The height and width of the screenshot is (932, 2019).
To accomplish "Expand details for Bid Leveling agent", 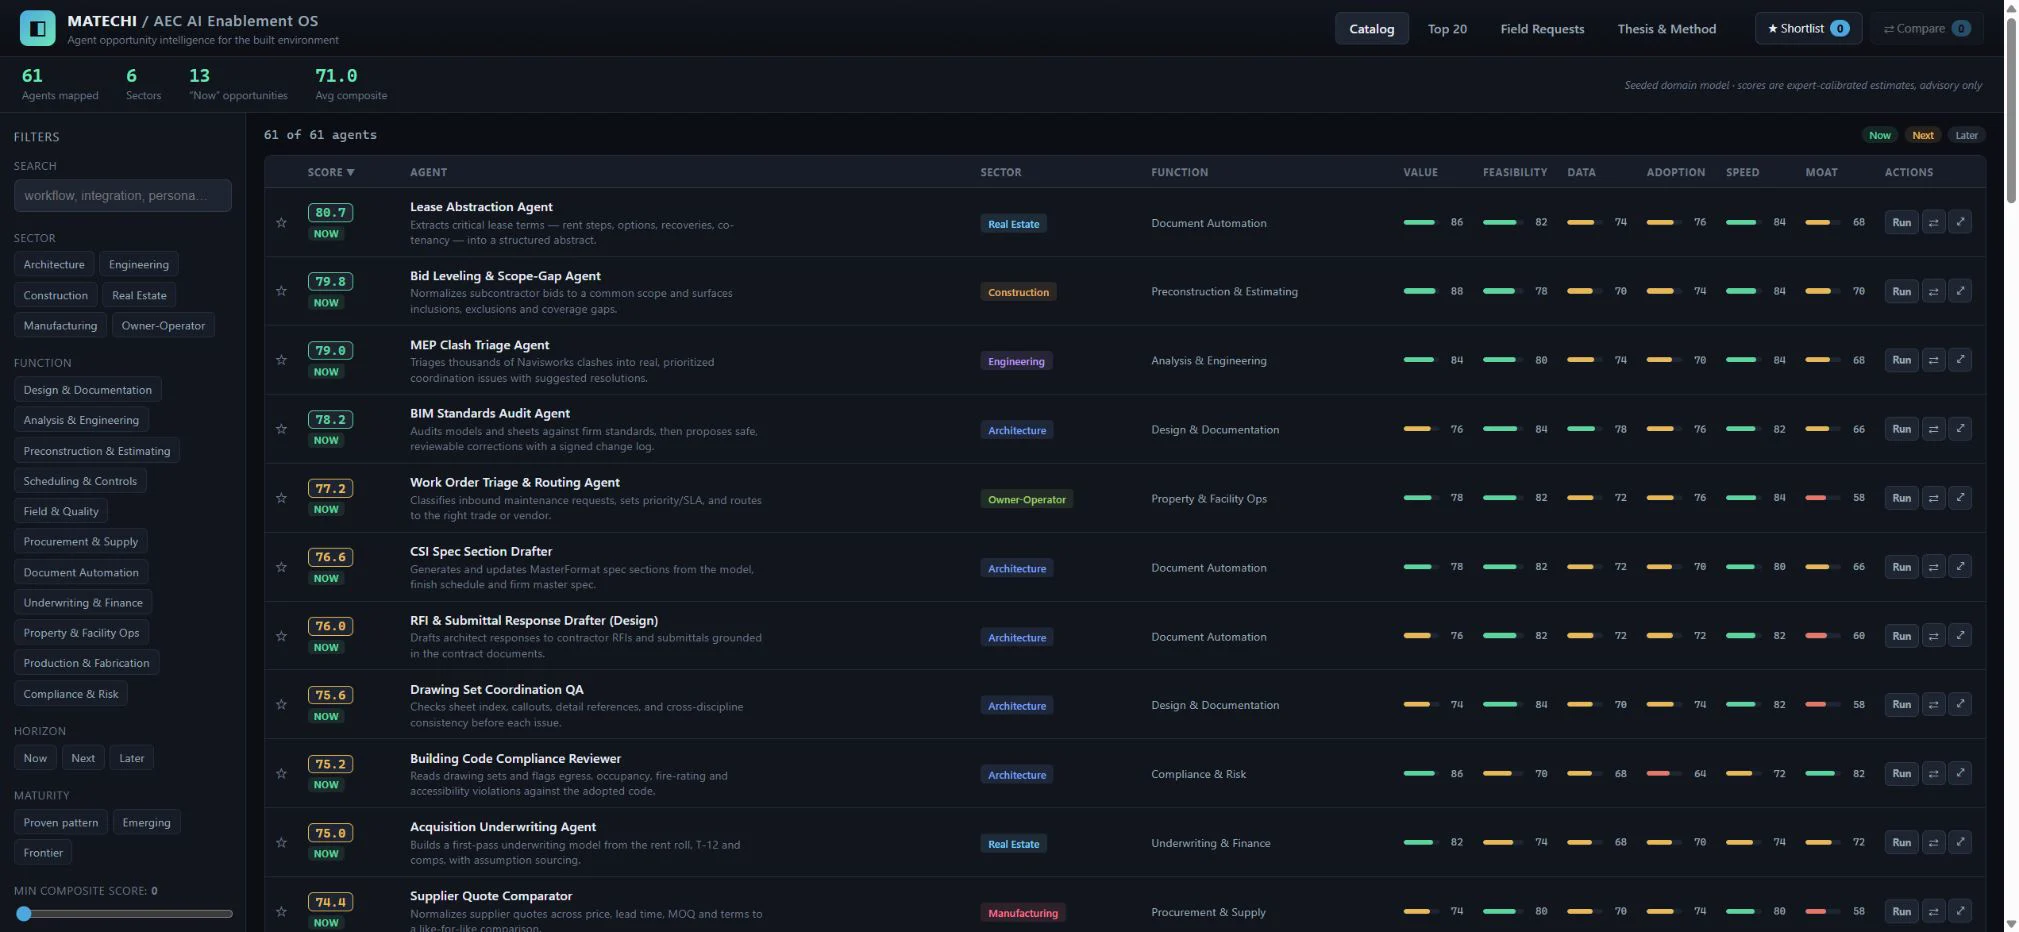I will click(x=1960, y=291).
